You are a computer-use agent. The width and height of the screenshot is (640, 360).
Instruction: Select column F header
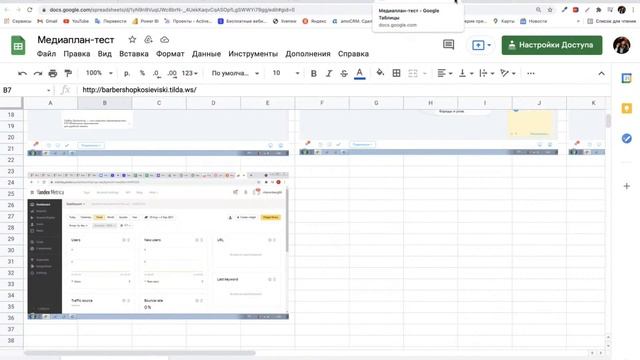click(x=322, y=103)
